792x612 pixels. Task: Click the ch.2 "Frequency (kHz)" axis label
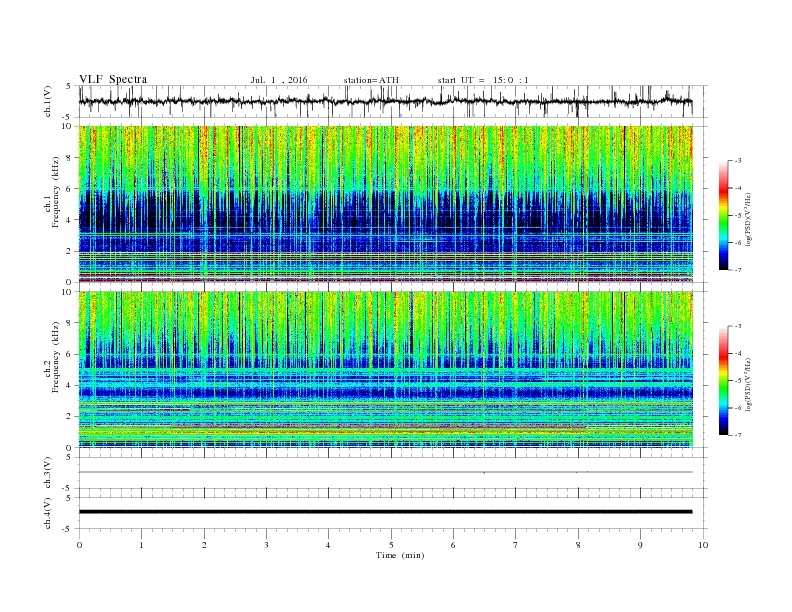pos(56,357)
